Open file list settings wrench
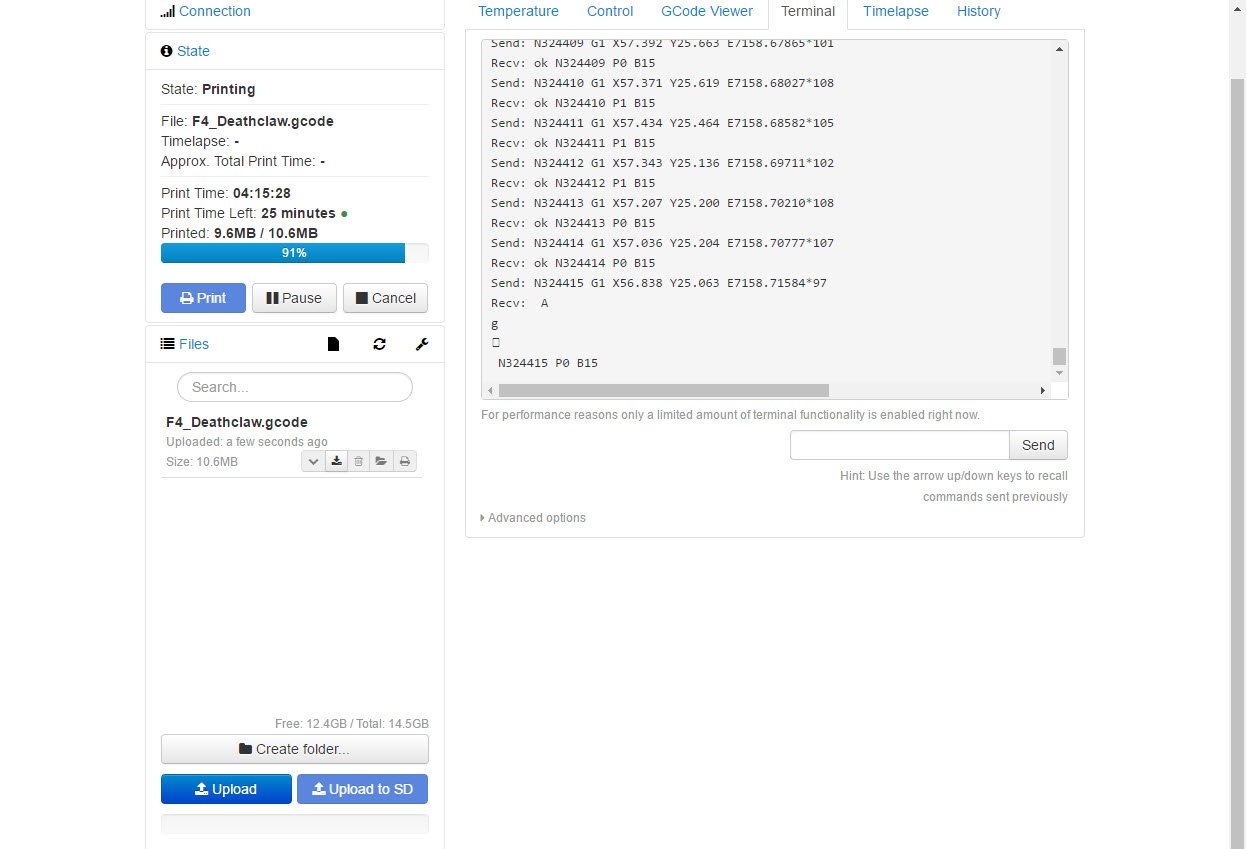 [x=422, y=344]
